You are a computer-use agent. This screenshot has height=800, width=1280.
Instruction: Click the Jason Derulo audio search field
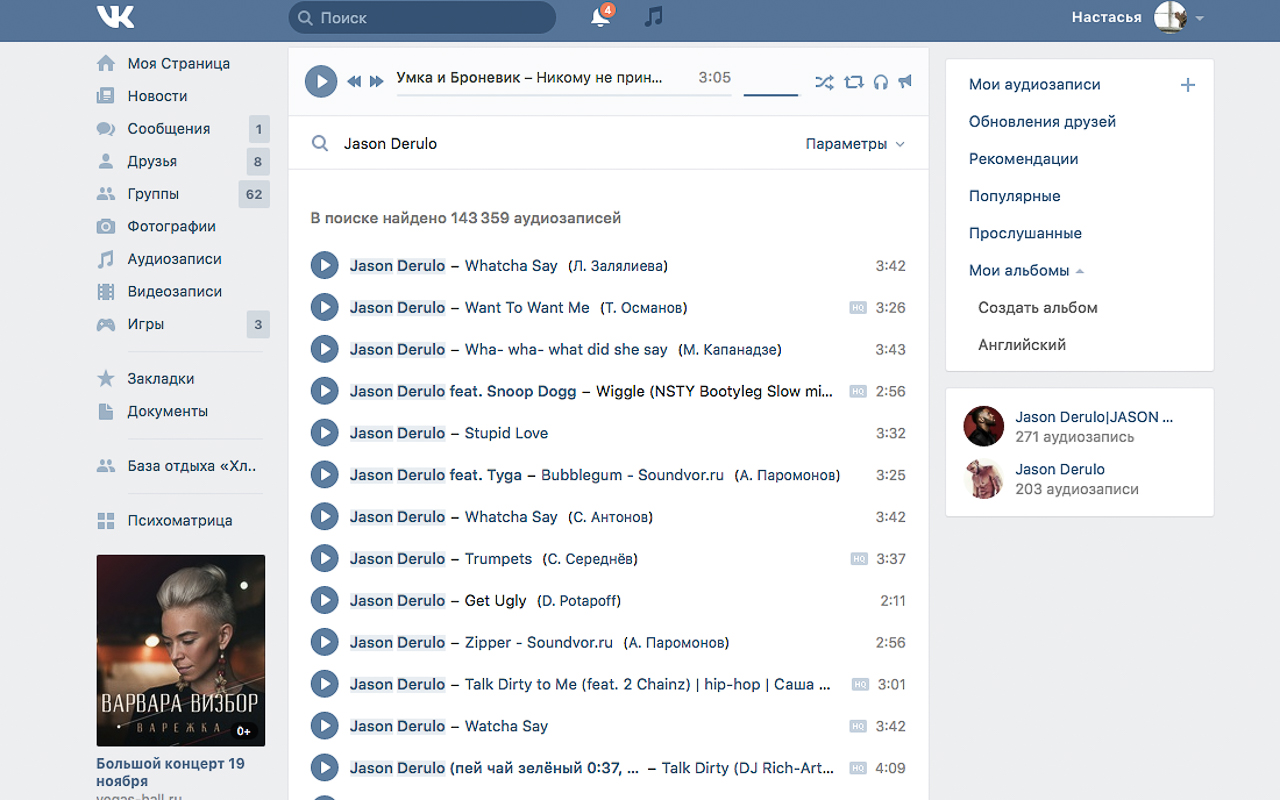pyautogui.click(x=570, y=144)
